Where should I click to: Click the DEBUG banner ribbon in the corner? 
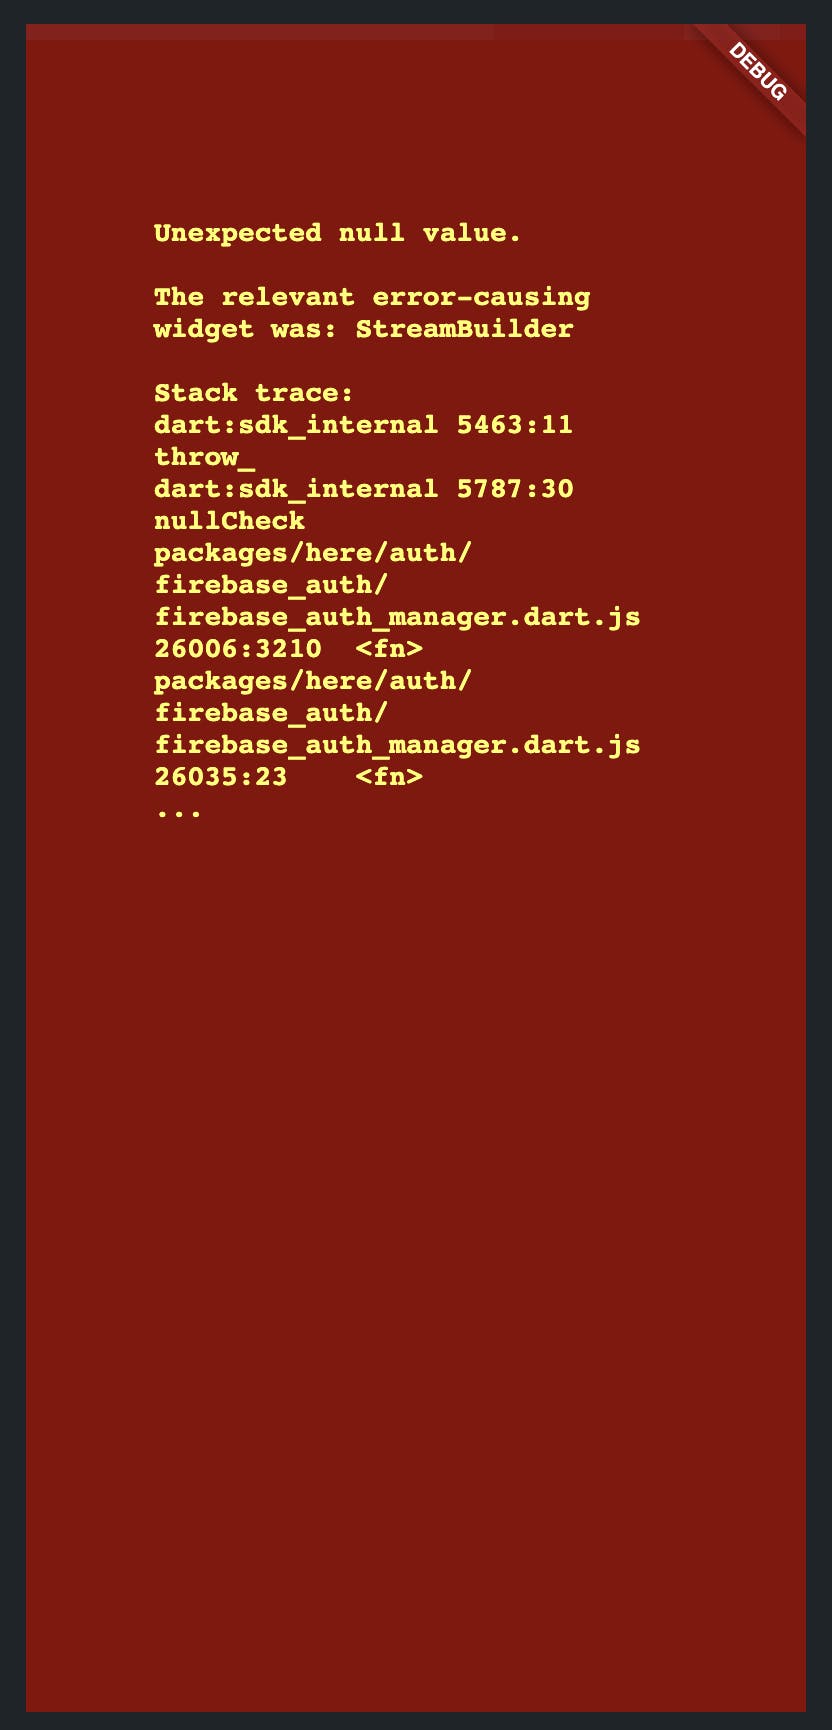coord(757,72)
